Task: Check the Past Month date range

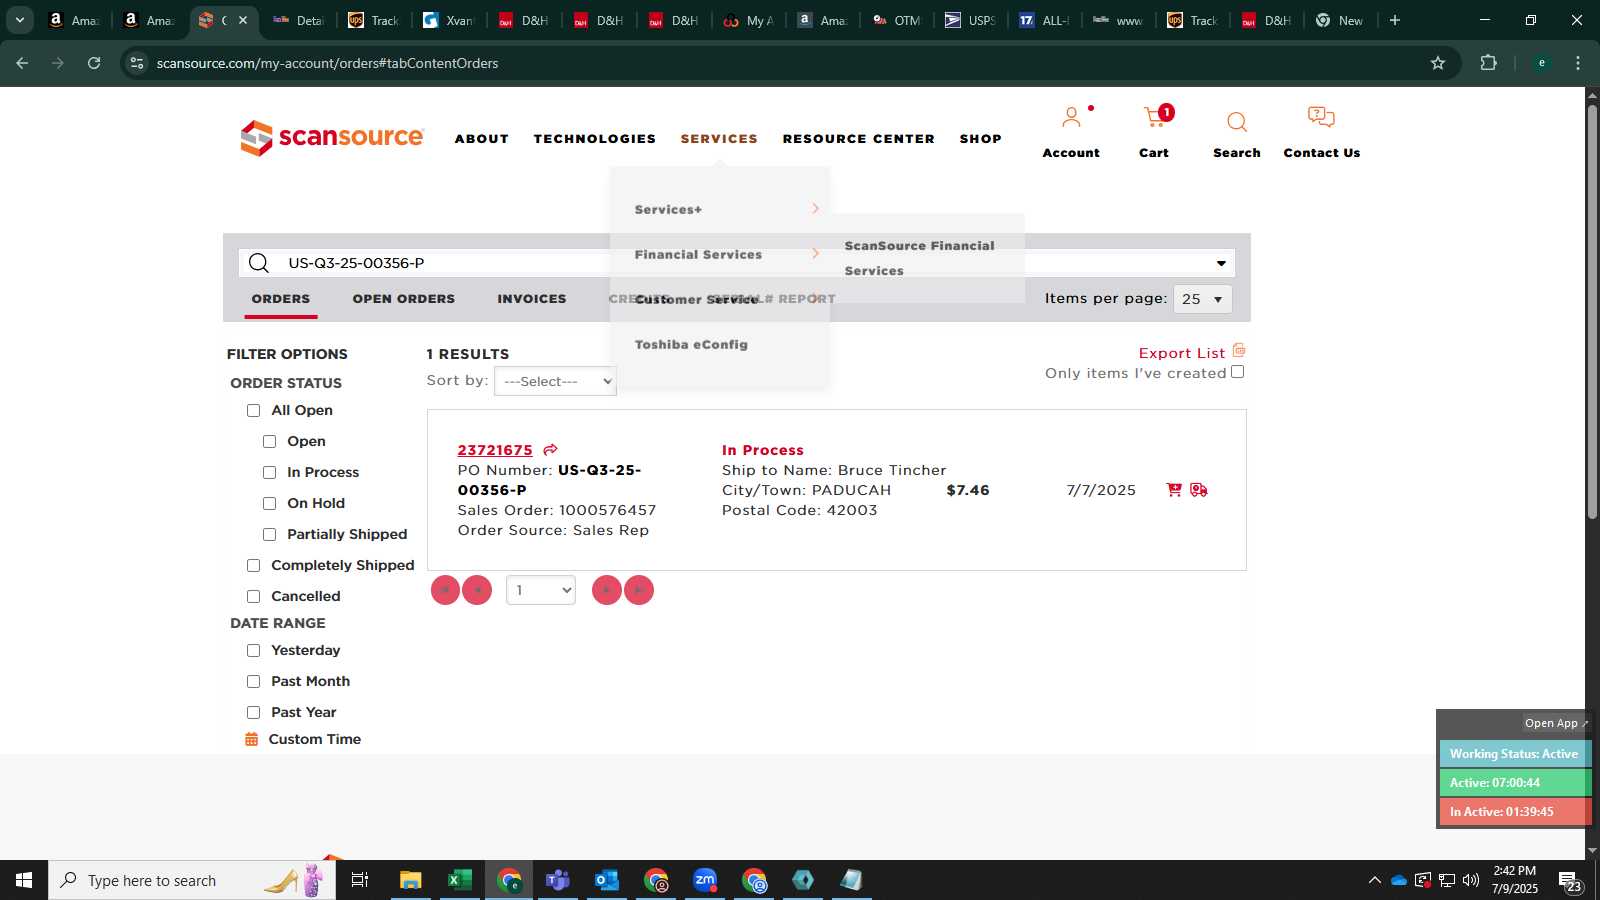Action: (x=254, y=682)
